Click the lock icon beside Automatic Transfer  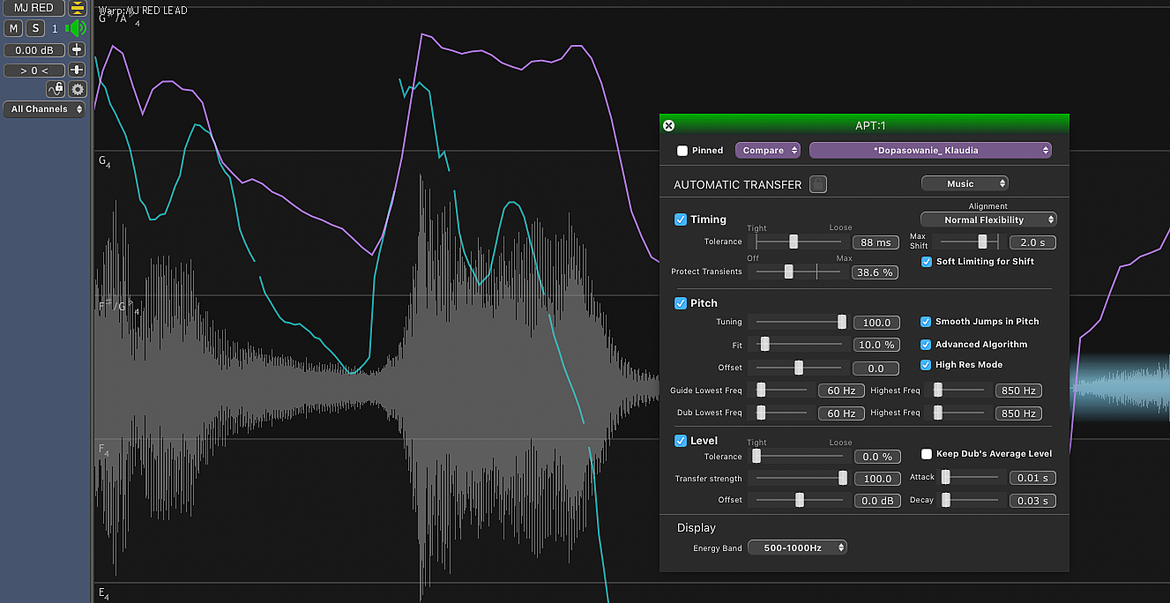819,184
